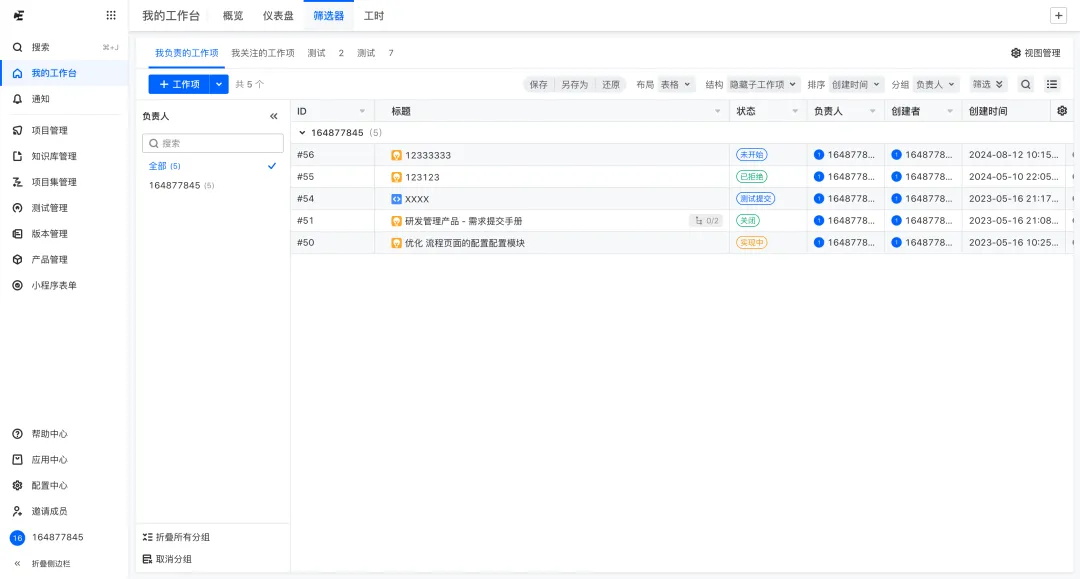Open 帮助中心 help center
Image resolution: width=1080 pixels, height=579 pixels.
point(49,434)
